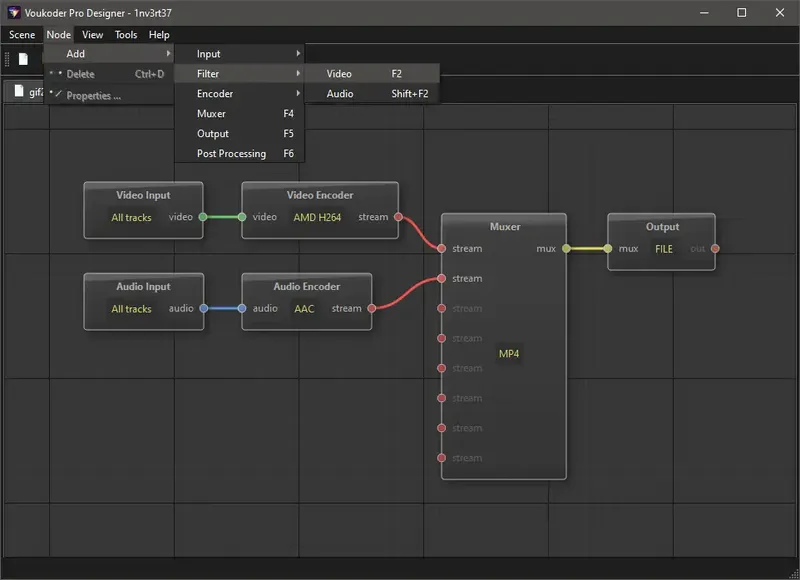Click the Audio Encoder red stream output port

[x=372, y=308]
